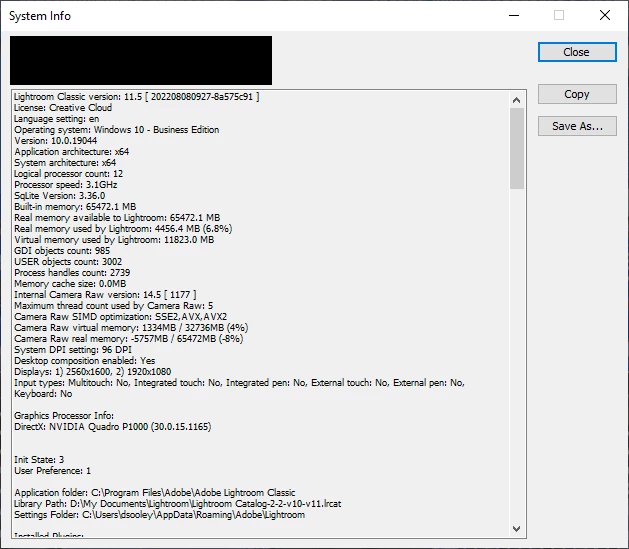Open the Save As dialog
This screenshot has height=549, width=629.
point(577,126)
